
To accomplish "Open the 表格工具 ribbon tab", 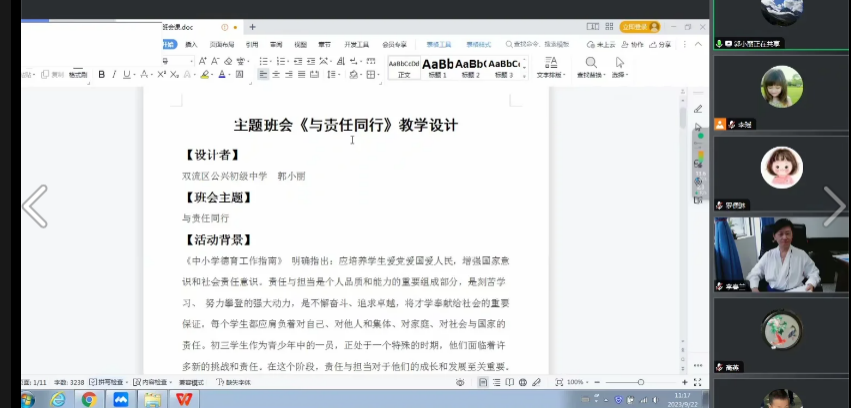I will 439,44.
